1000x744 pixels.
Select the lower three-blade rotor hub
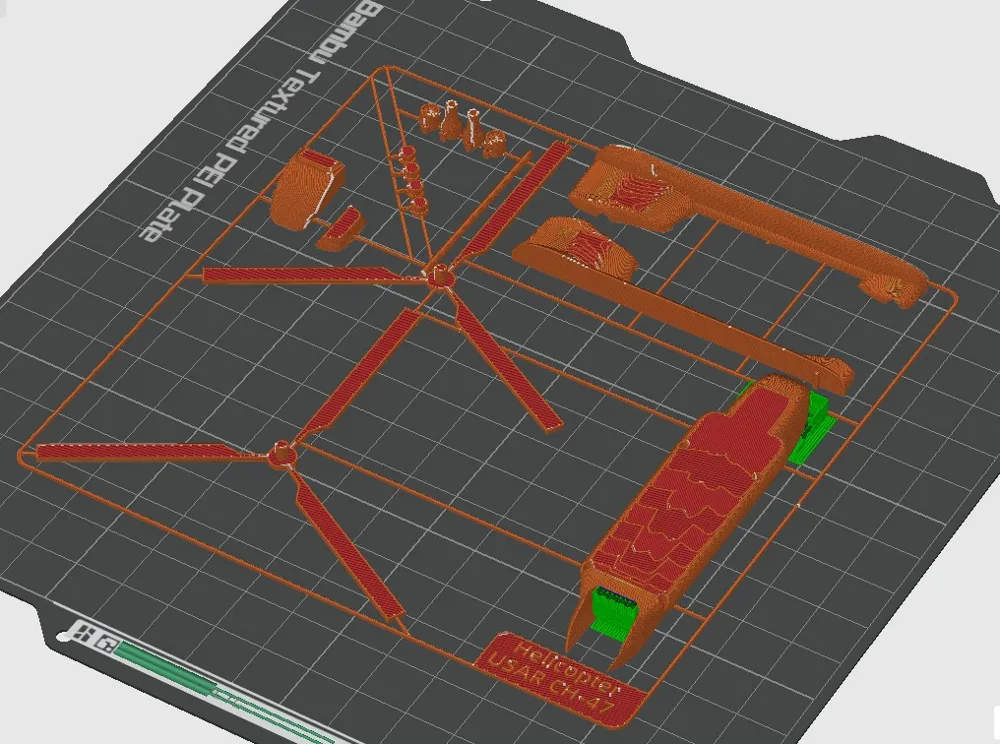(x=281, y=453)
